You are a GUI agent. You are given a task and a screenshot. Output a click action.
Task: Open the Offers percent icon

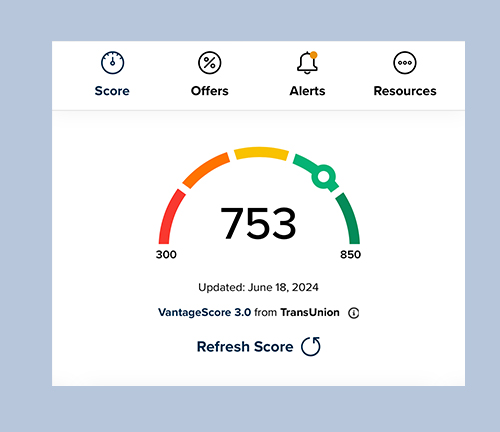(x=210, y=63)
